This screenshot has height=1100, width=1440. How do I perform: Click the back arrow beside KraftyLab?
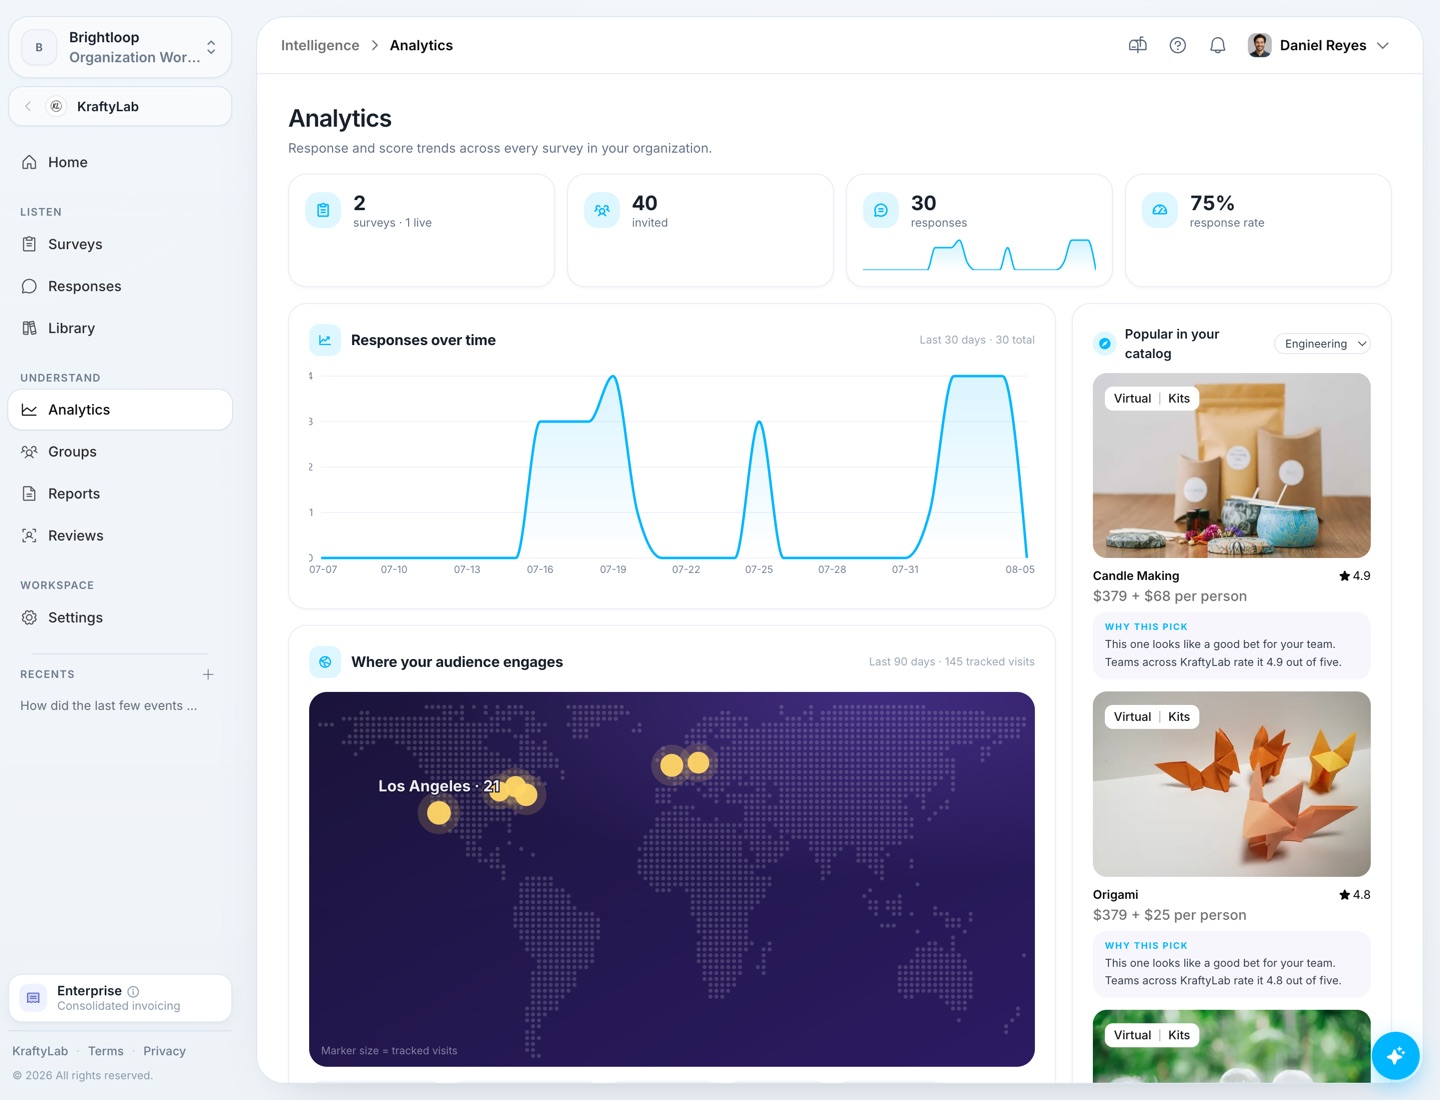point(28,106)
